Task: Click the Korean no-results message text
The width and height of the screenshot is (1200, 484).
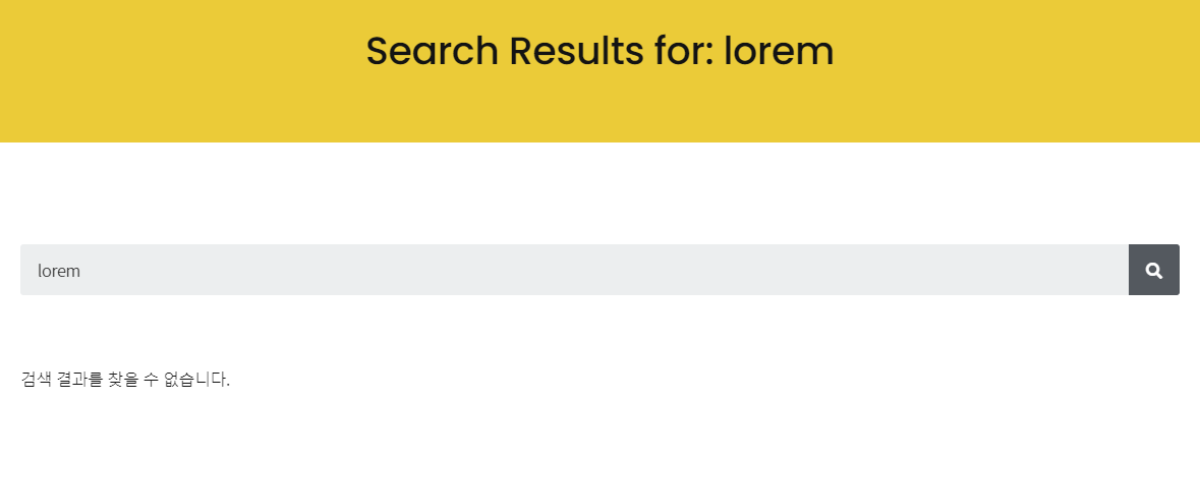Action: pos(125,380)
